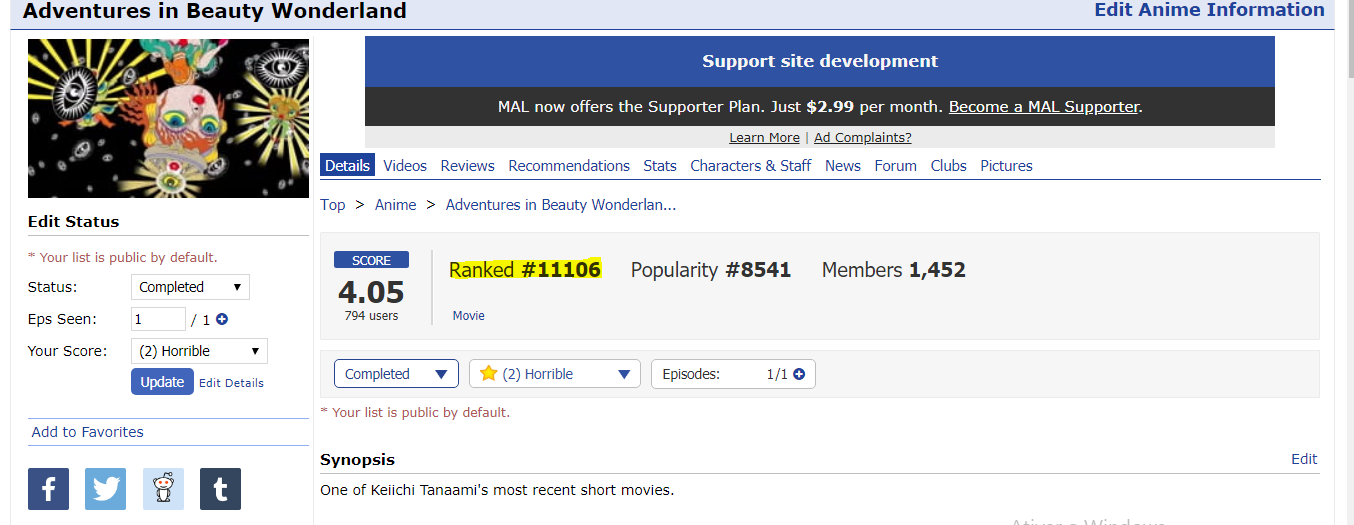Viewport: 1354px width, 525px height.
Task: Share on Twitter icon
Action: pos(105,489)
